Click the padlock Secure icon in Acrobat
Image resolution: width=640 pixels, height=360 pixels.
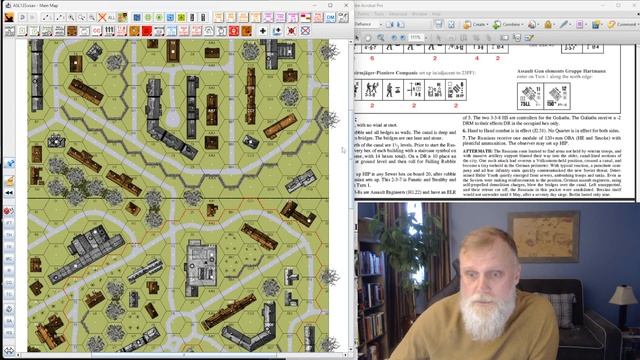548,24
